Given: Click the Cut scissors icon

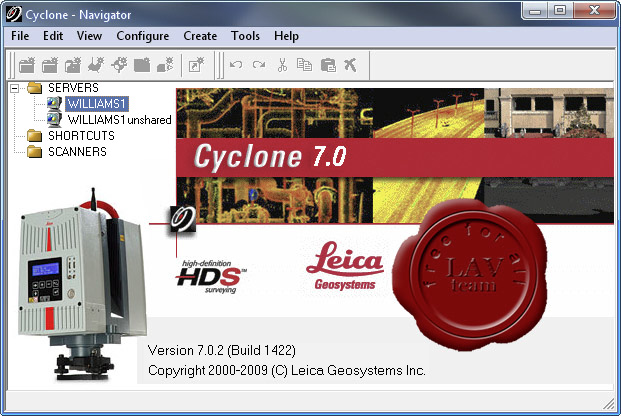Looking at the screenshot, I should click(x=282, y=65).
